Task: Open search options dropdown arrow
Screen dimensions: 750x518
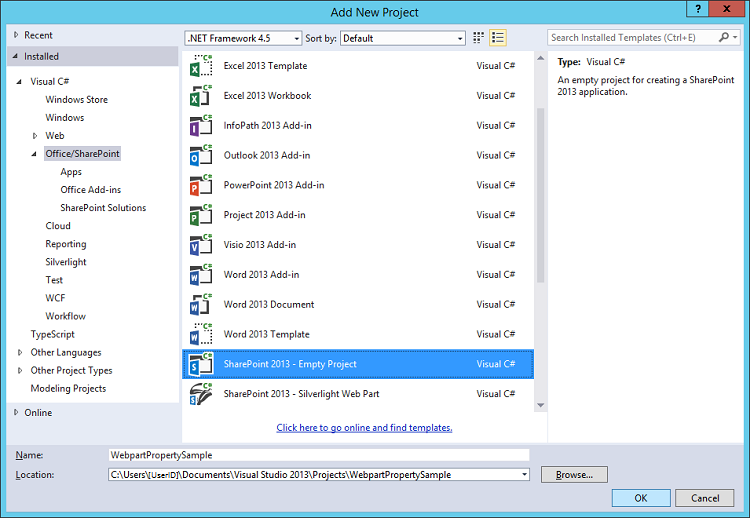Action: coord(735,37)
